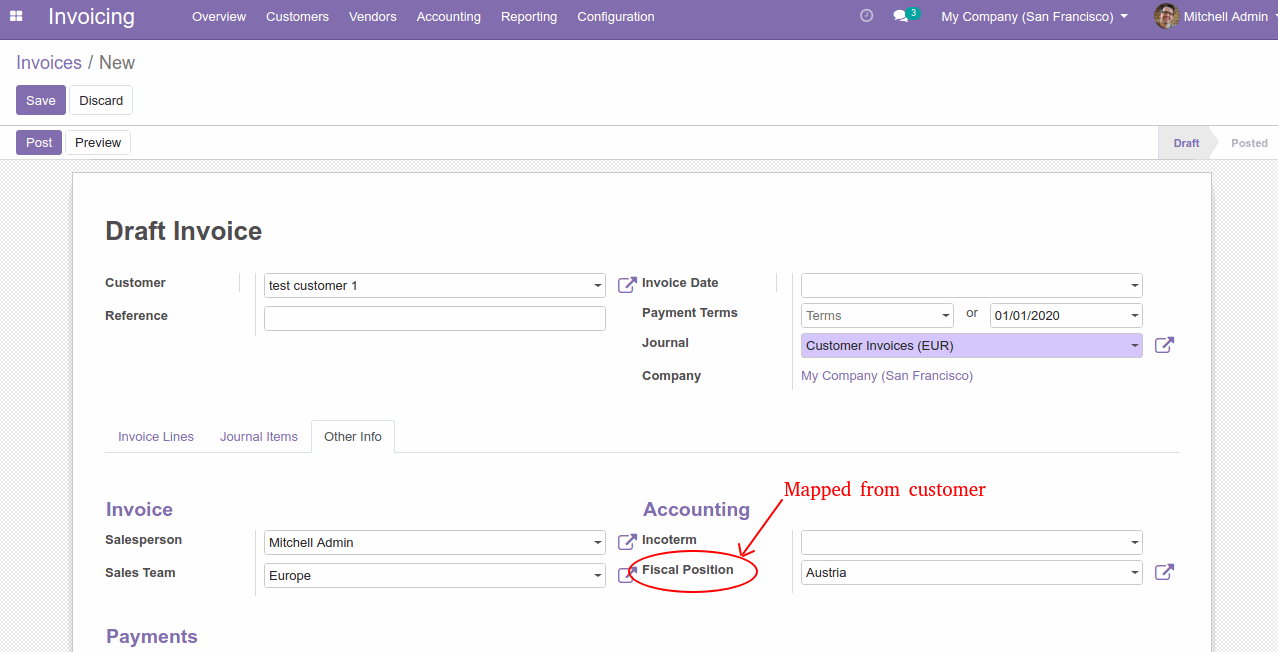This screenshot has width=1278, height=652.
Task: Open the Accounting menu
Action: 449,17
